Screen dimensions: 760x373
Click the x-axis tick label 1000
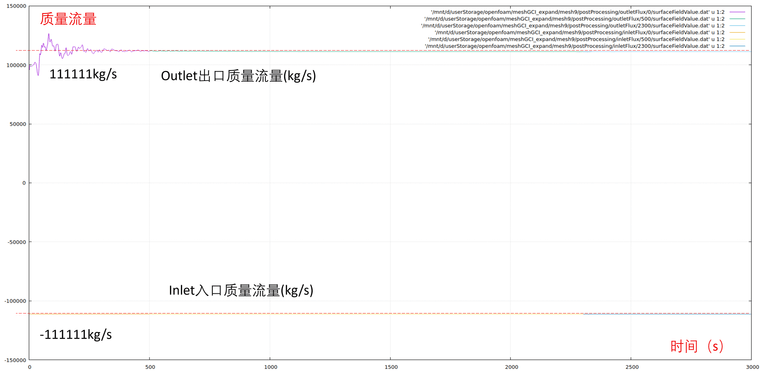point(270,367)
